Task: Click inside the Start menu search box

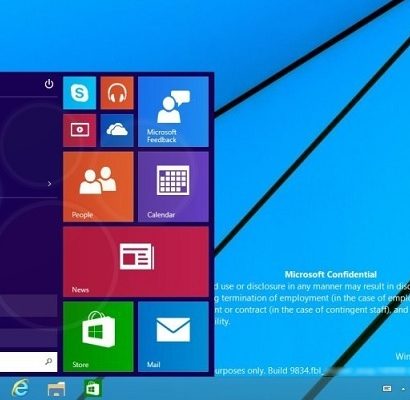Action: coord(28,362)
